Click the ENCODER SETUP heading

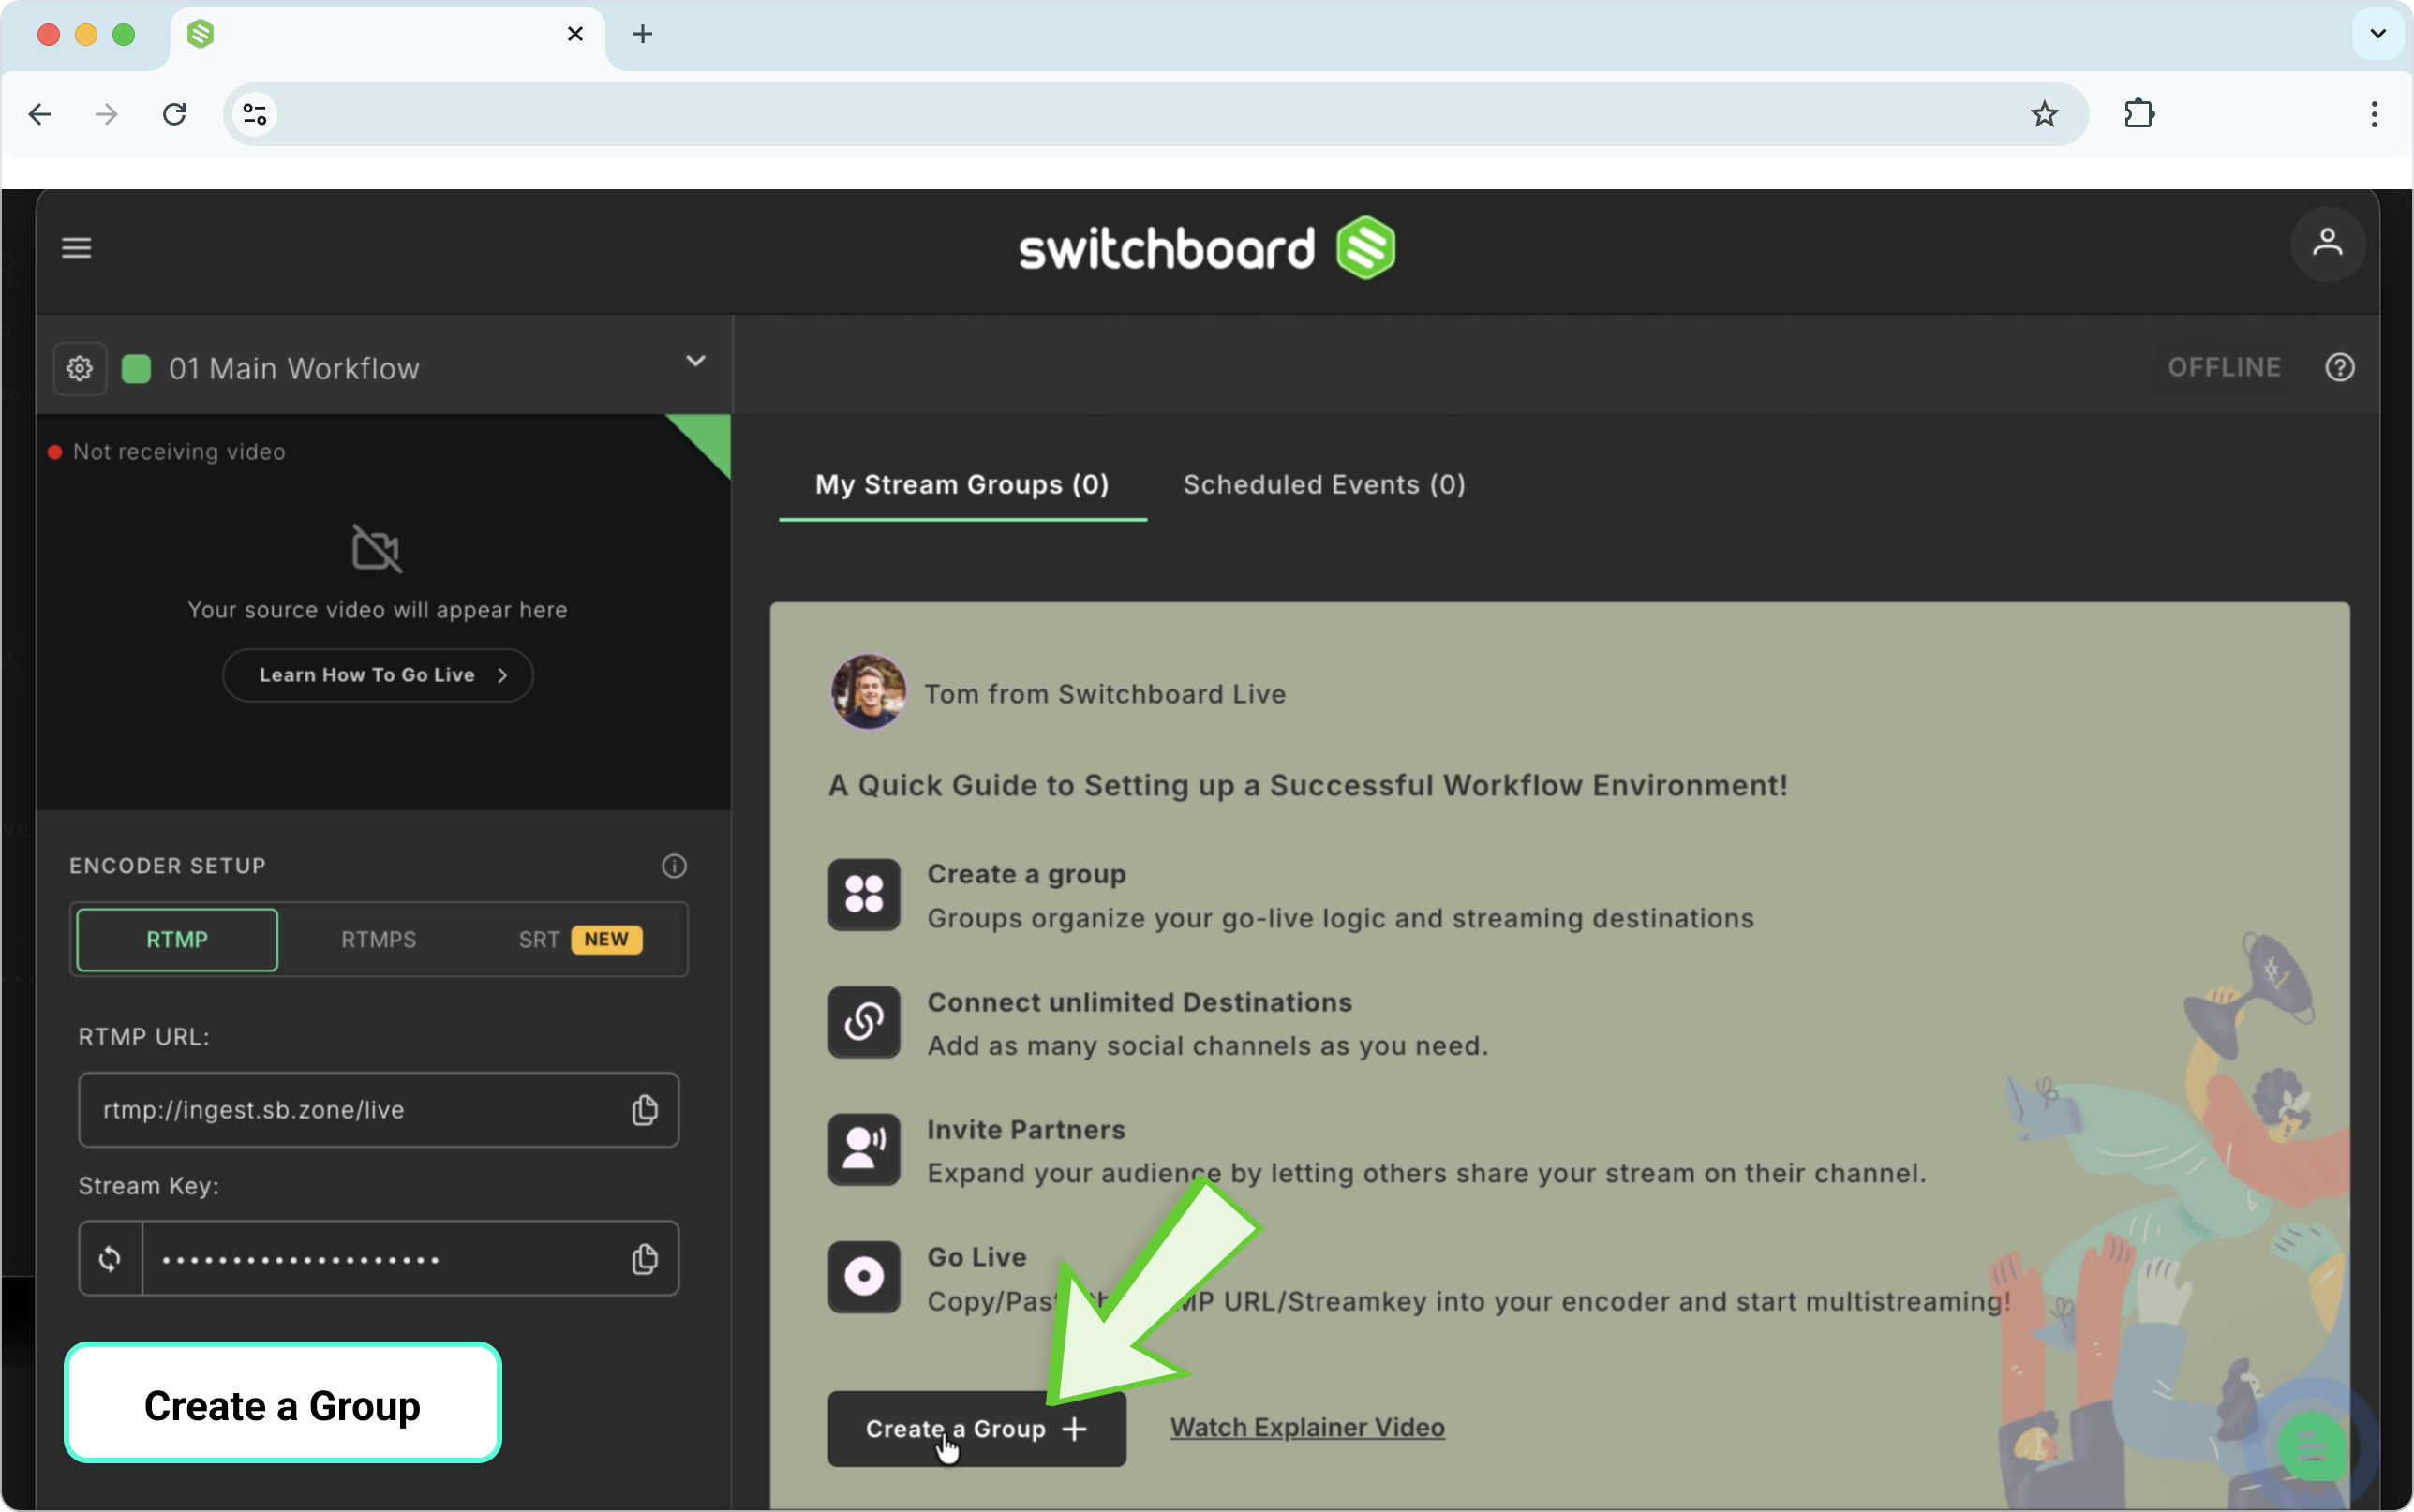pyautogui.click(x=168, y=866)
